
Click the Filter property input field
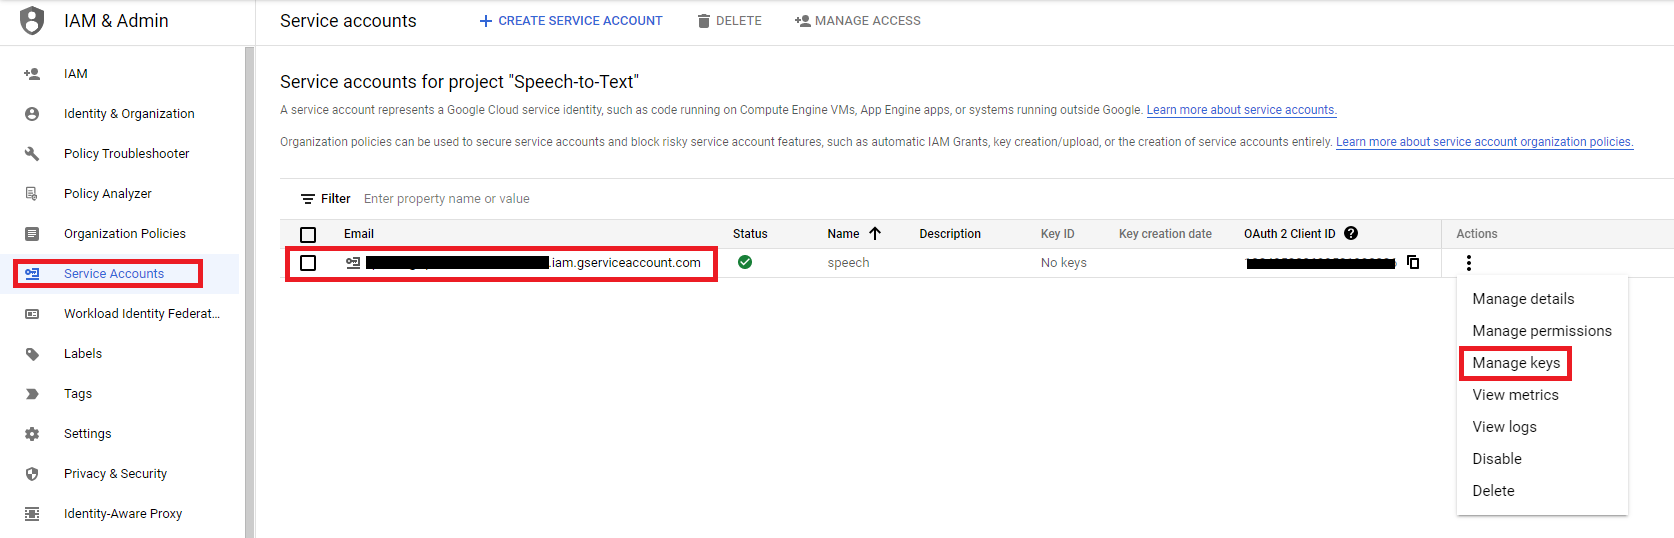[600, 199]
